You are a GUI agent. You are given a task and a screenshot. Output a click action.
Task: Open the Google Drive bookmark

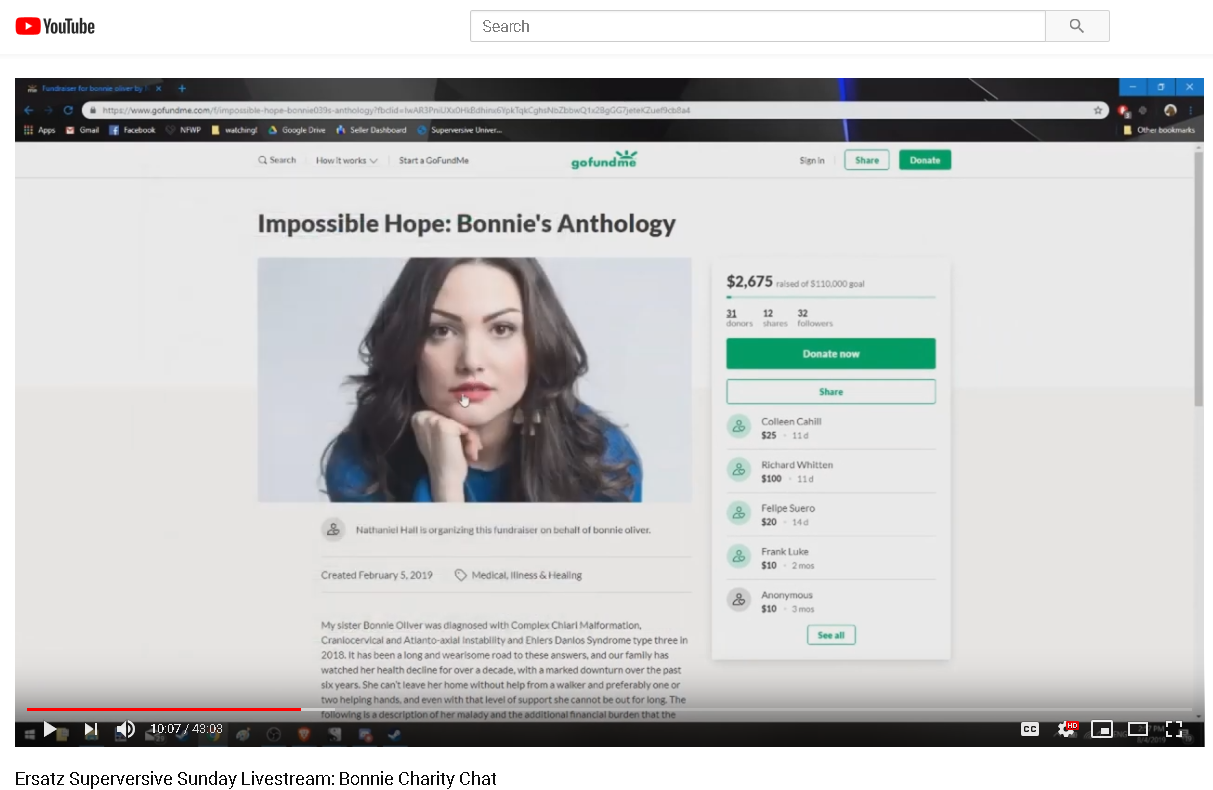[x=297, y=130]
